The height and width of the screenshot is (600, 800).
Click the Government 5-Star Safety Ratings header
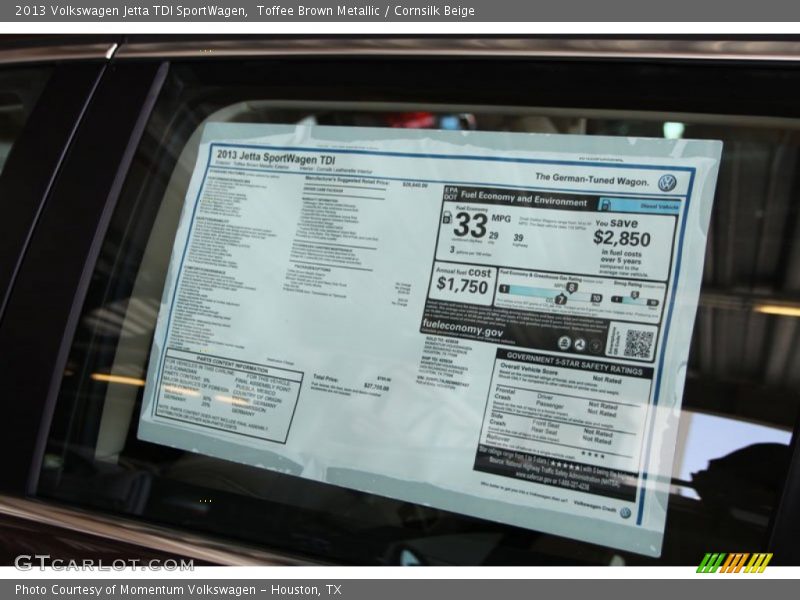573,357
